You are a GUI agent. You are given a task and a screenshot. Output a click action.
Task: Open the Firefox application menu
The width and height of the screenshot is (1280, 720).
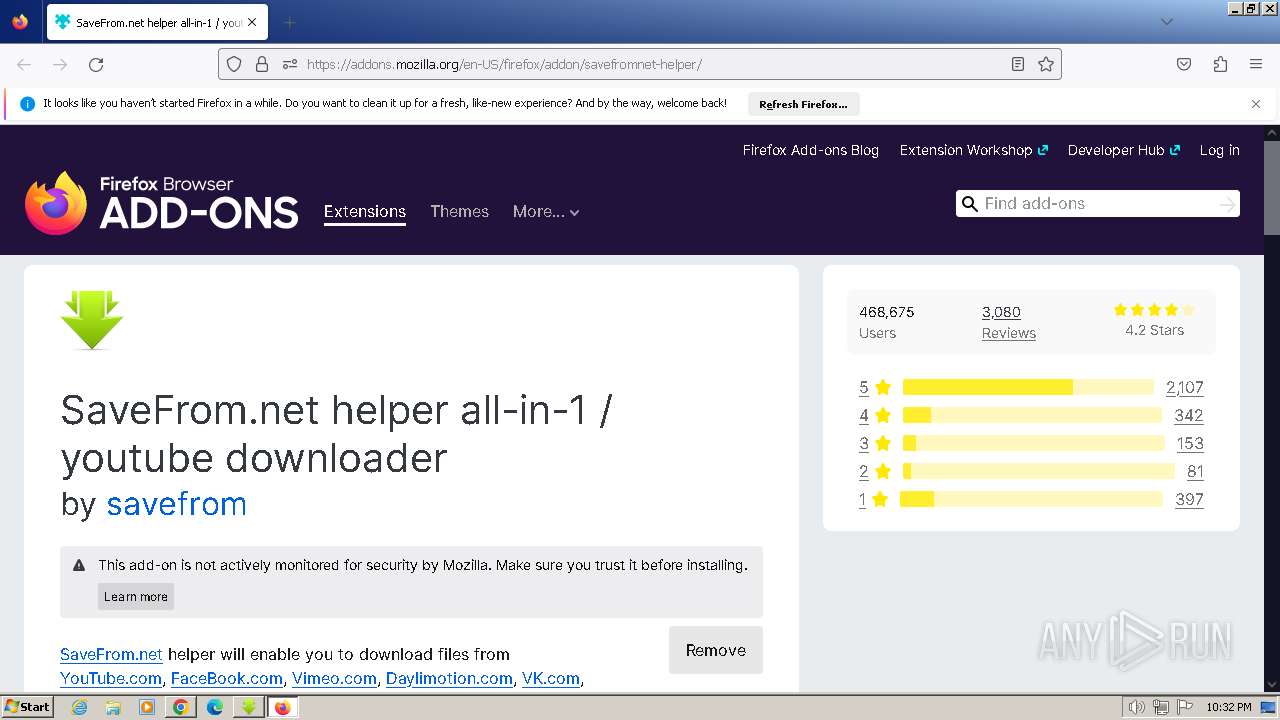(x=1256, y=64)
